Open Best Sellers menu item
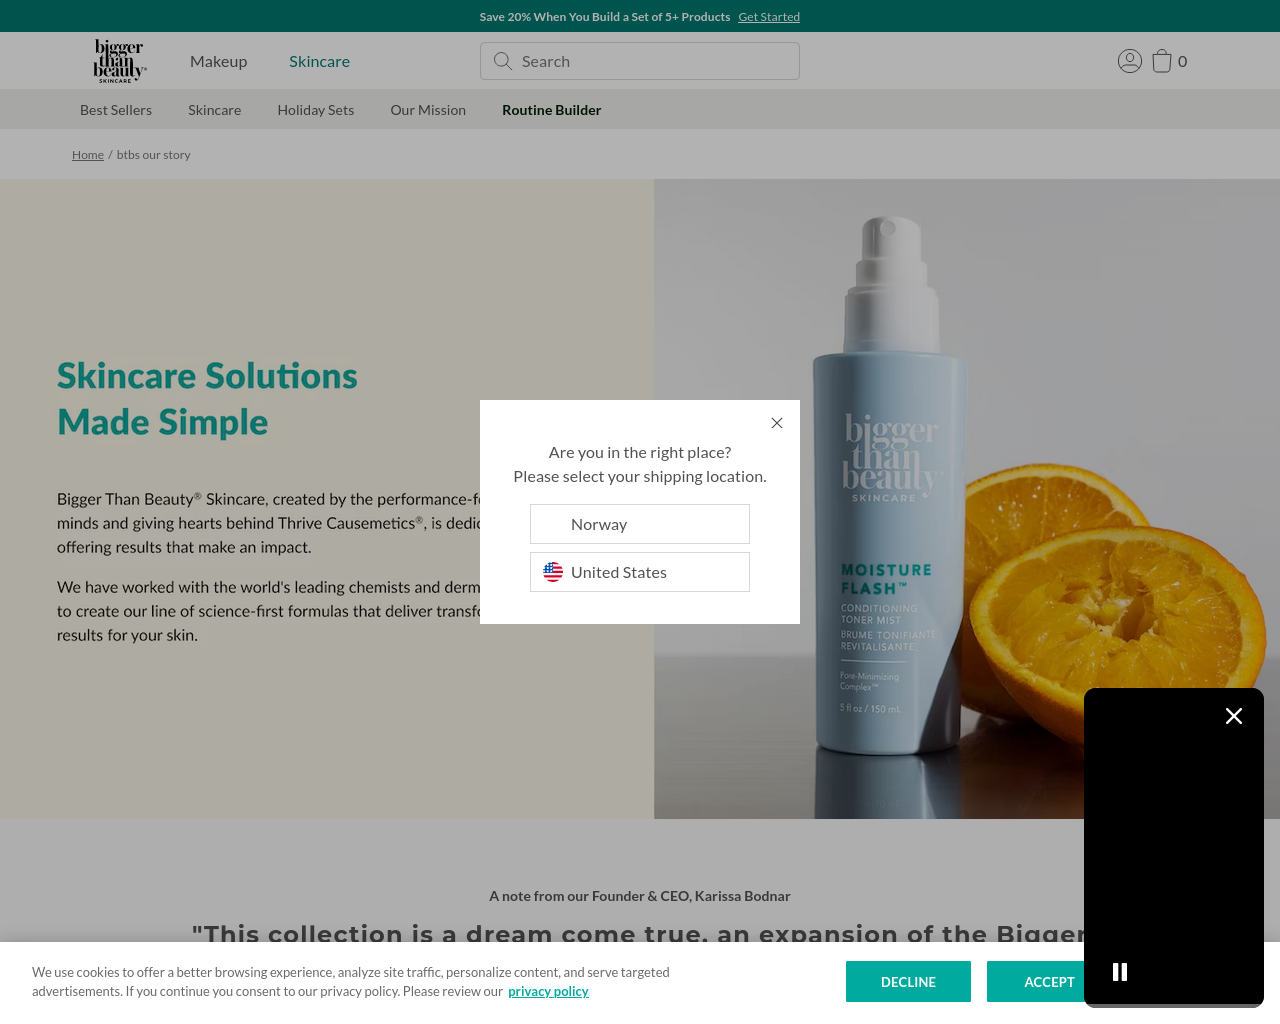The width and height of the screenshot is (1280, 1024). (x=116, y=110)
